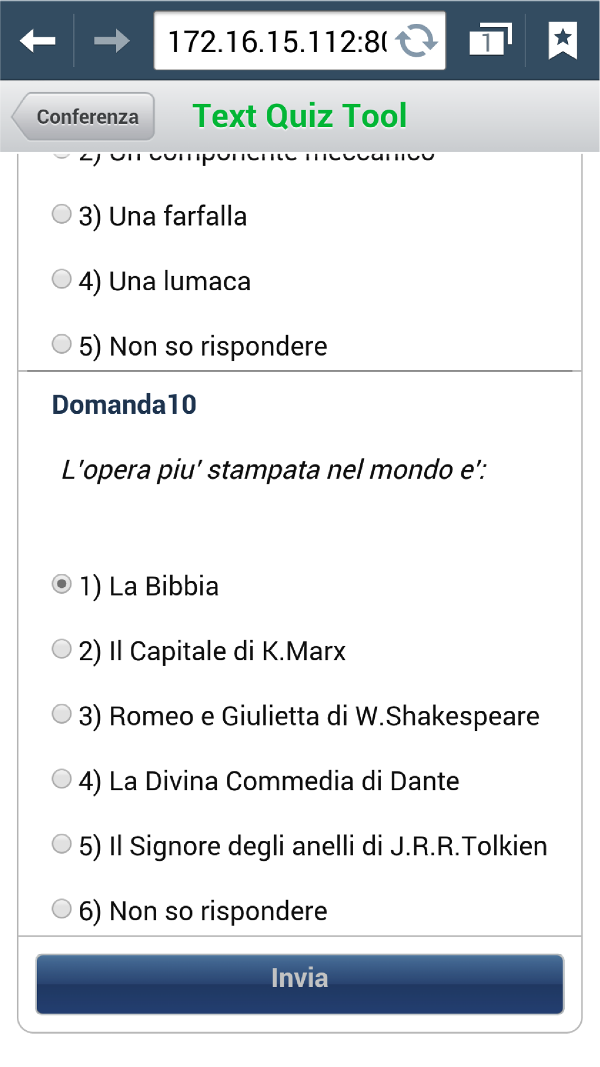Reload the page with refresh icon
600x1067 pixels.
[416, 41]
